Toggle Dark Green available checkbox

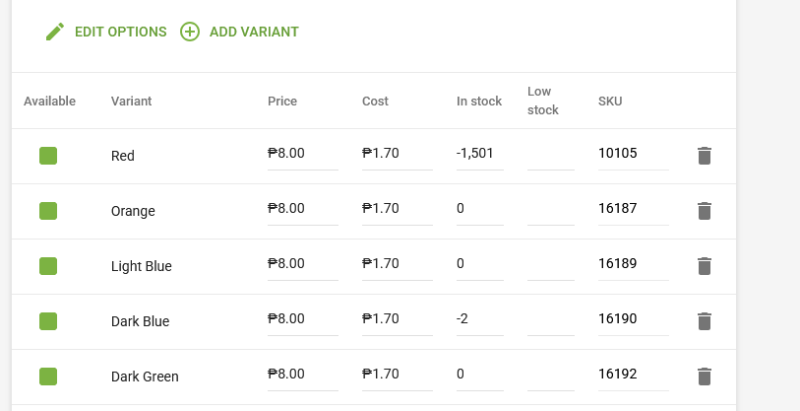click(48, 376)
